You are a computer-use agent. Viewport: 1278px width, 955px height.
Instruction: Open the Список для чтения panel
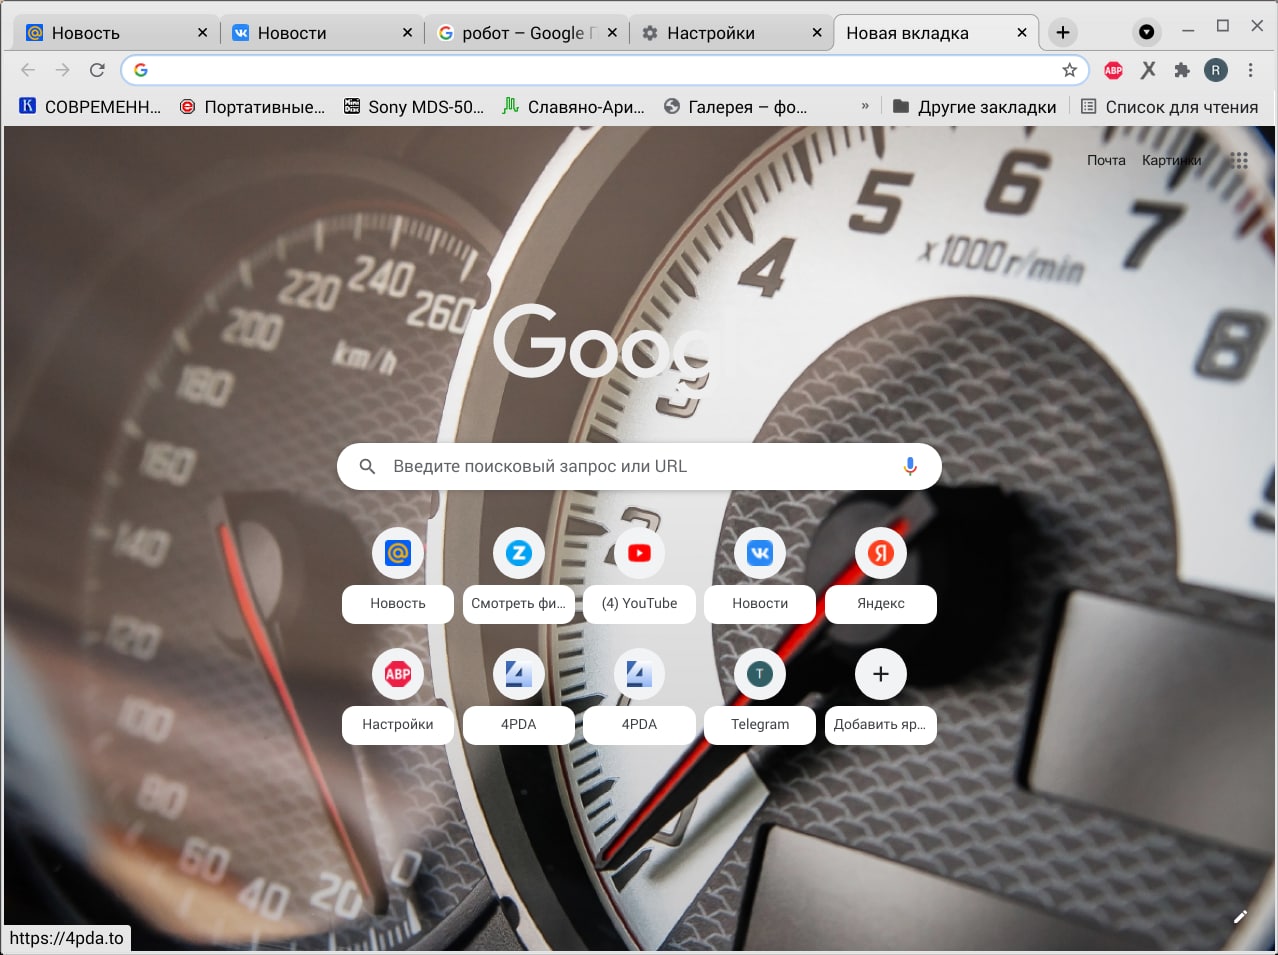pyautogui.click(x=1169, y=107)
